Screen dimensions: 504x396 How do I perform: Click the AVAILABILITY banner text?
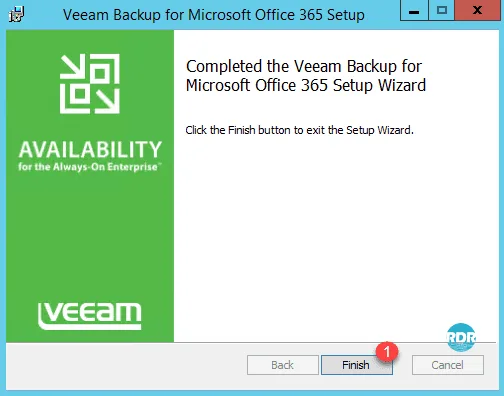pyautogui.click(x=90, y=149)
